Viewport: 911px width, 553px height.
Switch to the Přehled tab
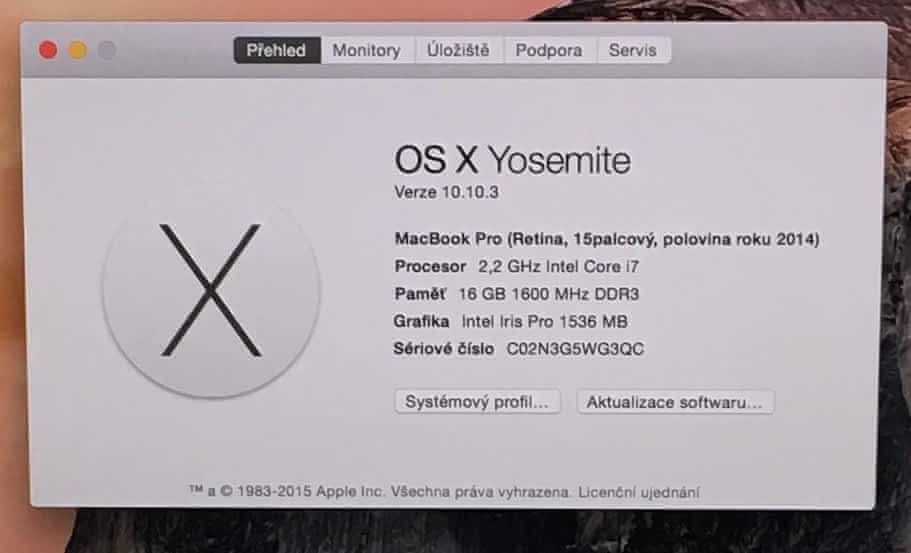coord(277,51)
